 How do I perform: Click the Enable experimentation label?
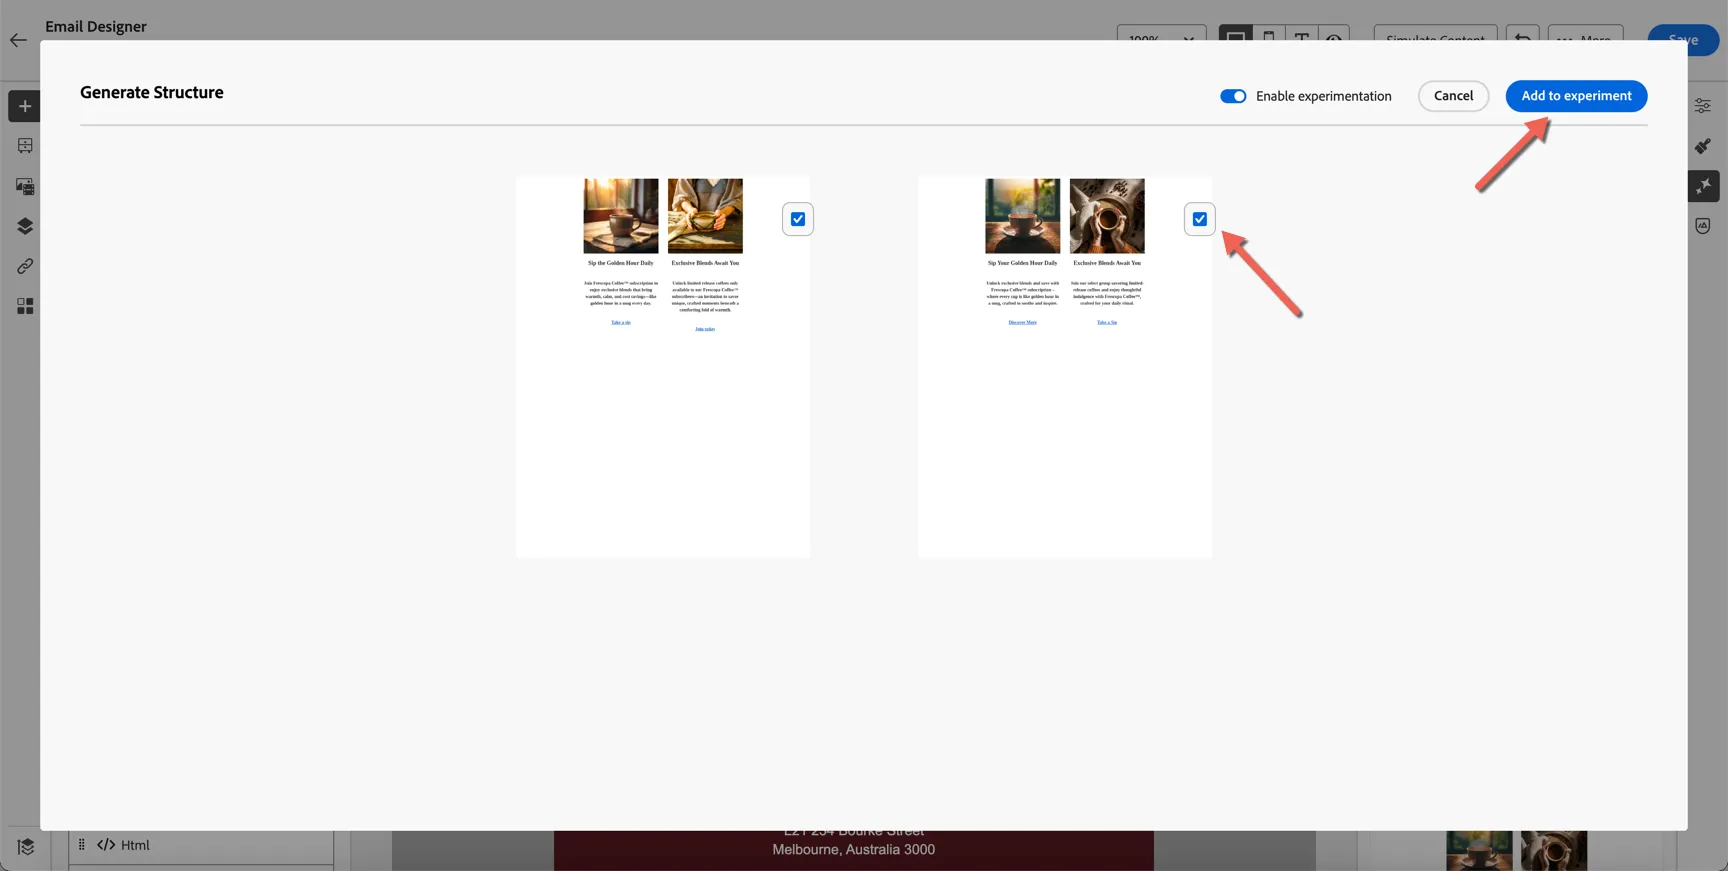pyautogui.click(x=1324, y=96)
